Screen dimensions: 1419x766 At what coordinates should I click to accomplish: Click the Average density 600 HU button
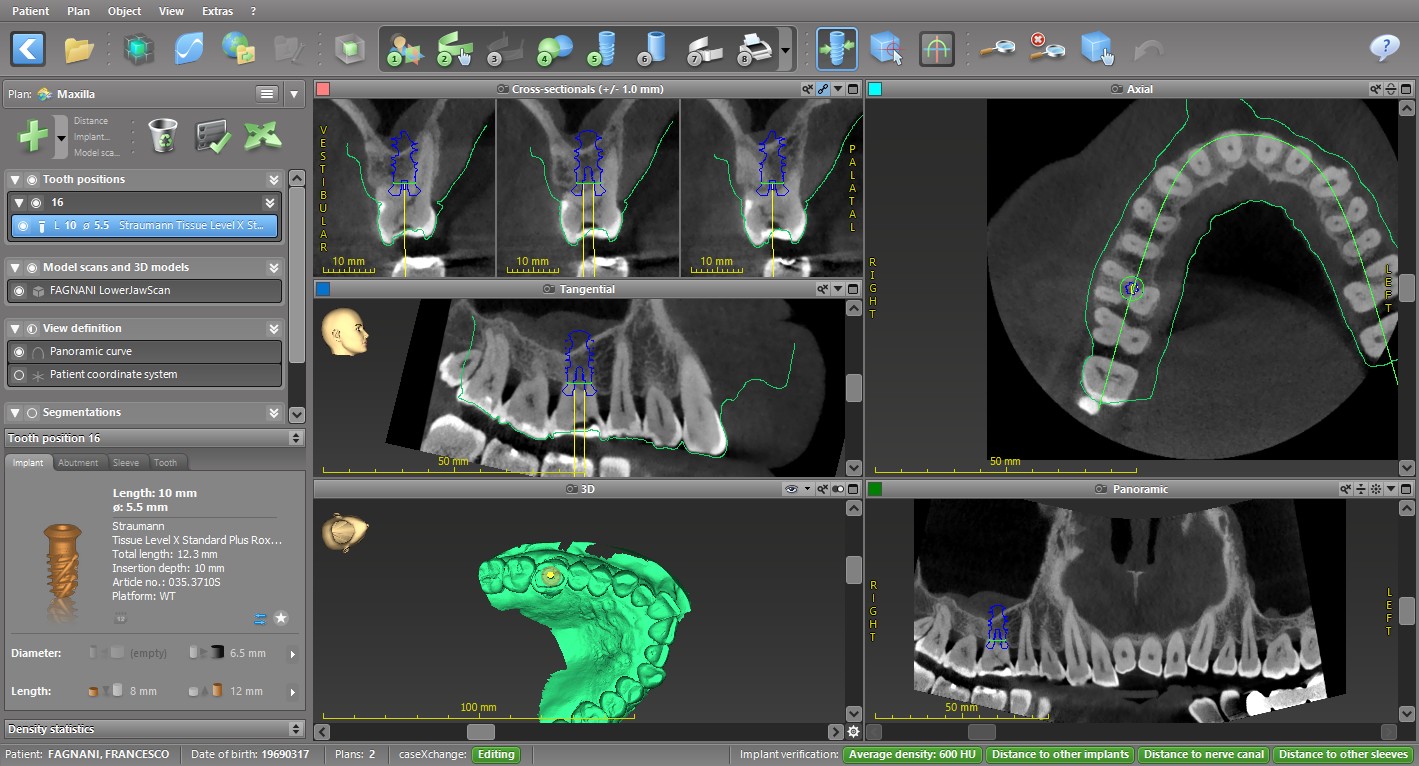(911, 755)
